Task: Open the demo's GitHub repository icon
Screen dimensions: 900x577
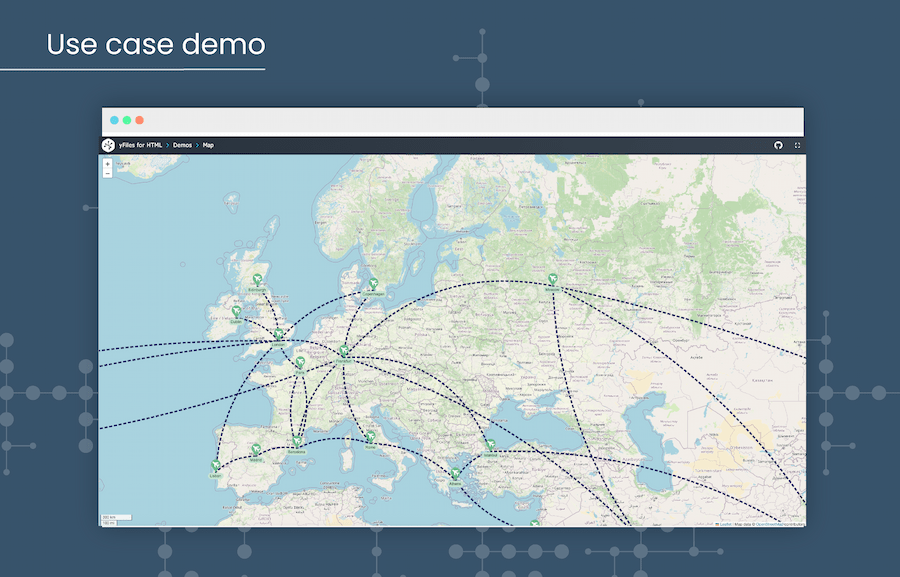Action: [x=779, y=144]
